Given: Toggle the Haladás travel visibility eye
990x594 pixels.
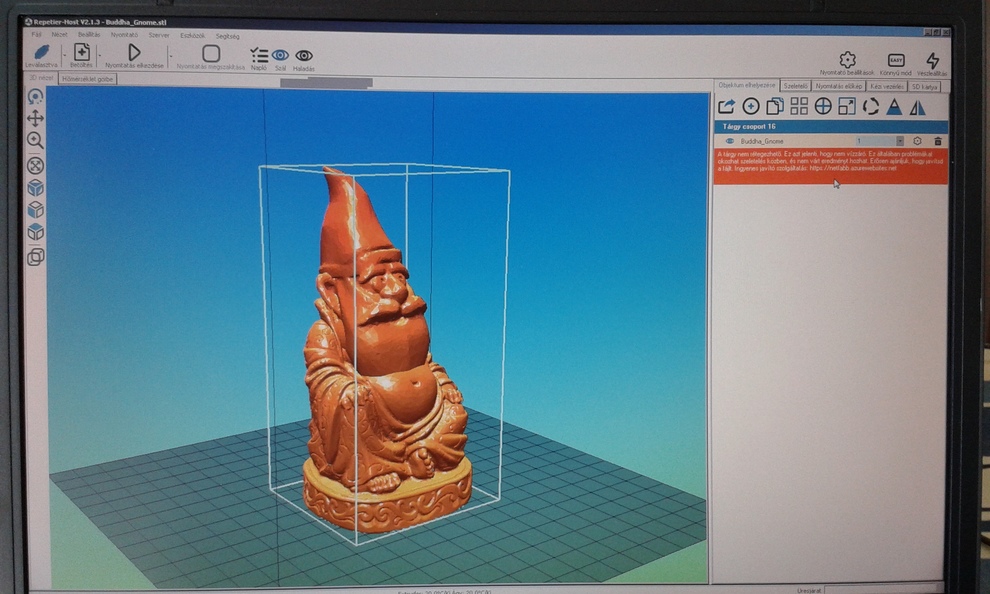Looking at the screenshot, I should pos(304,56).
